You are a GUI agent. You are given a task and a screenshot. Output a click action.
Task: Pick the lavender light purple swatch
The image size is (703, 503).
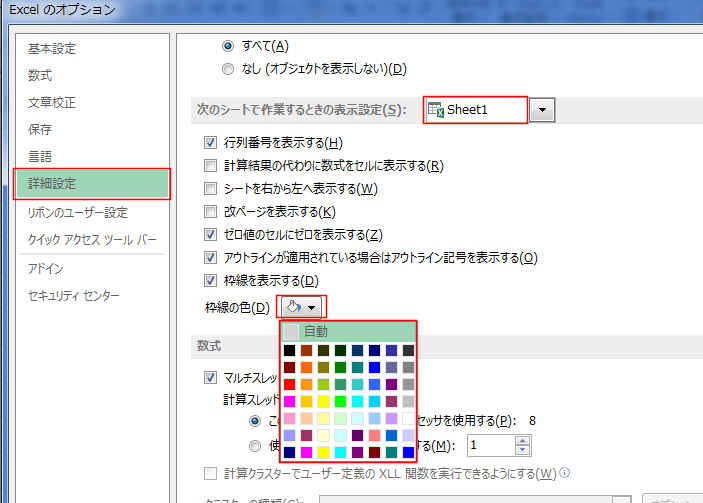pyautogui.click(x=391, y=418)
